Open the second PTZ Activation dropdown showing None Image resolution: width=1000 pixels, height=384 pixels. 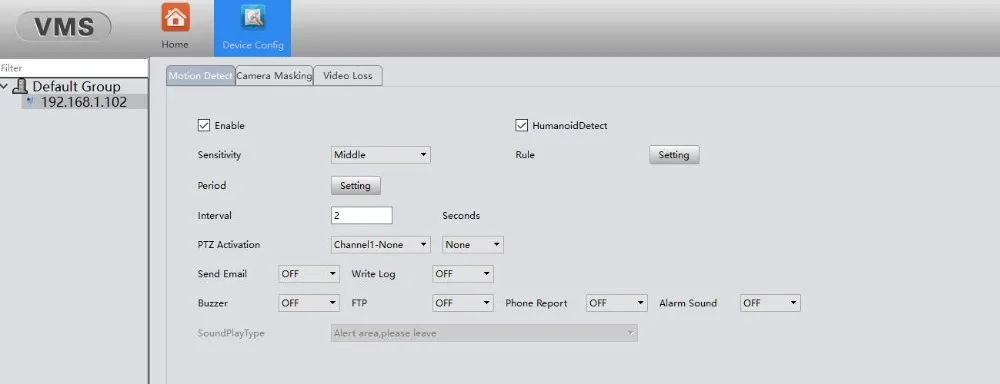point(473,244)
